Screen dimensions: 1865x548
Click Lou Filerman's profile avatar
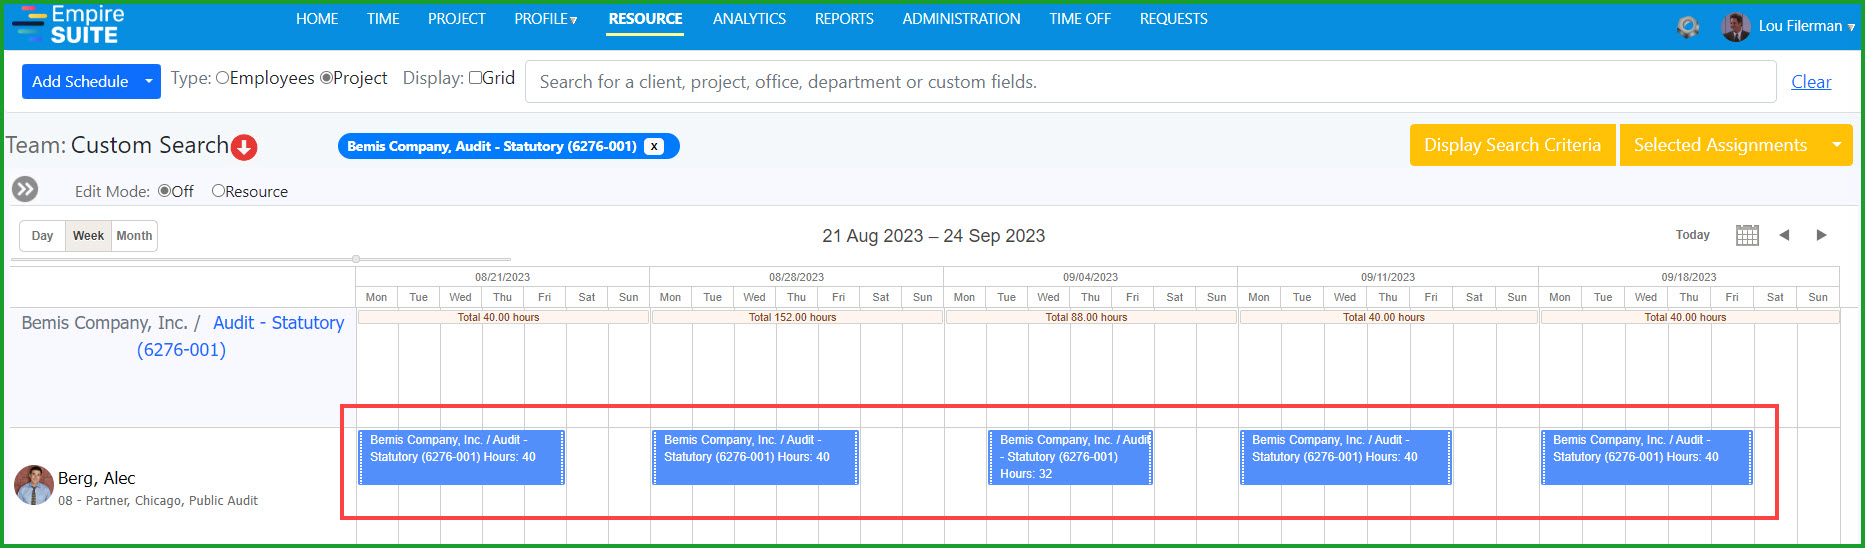1736,26
